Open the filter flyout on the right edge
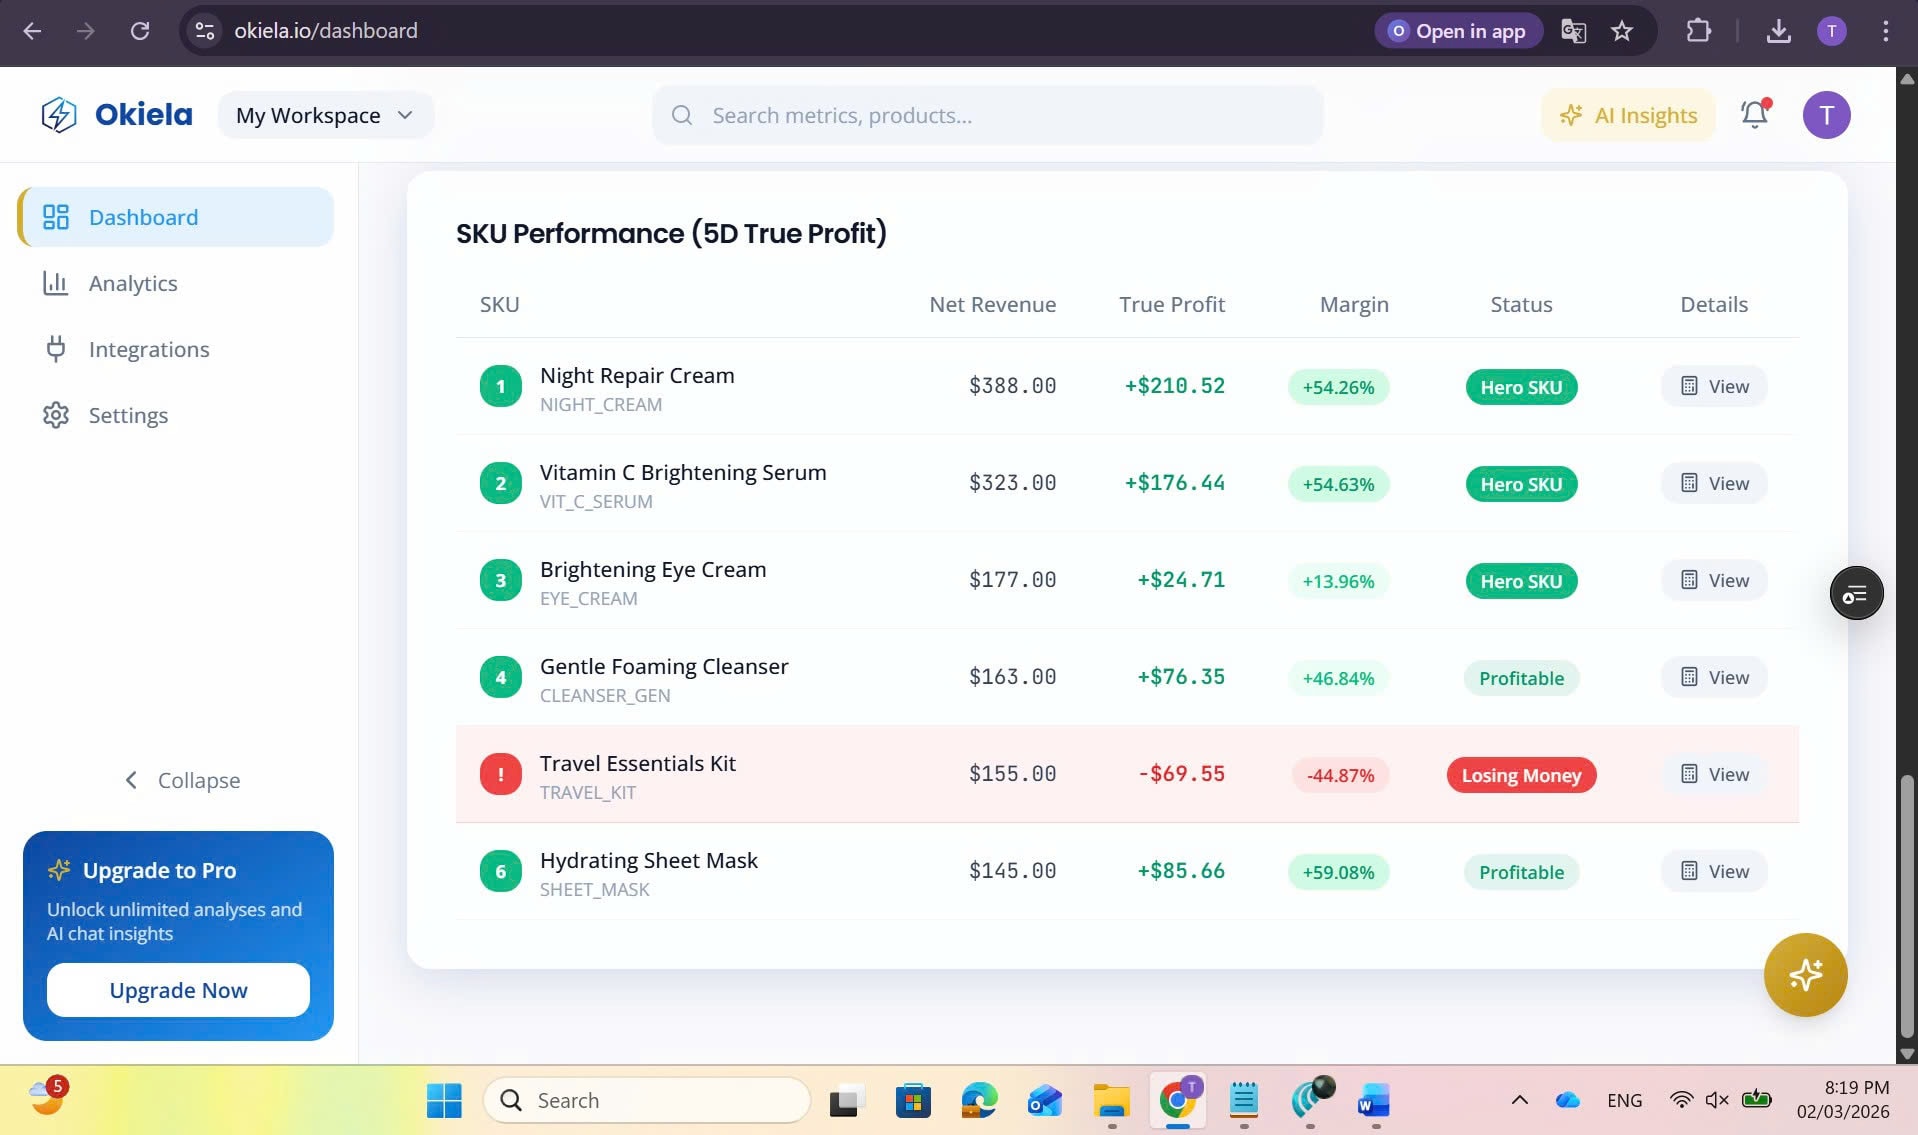 [x=1856, y=592]
